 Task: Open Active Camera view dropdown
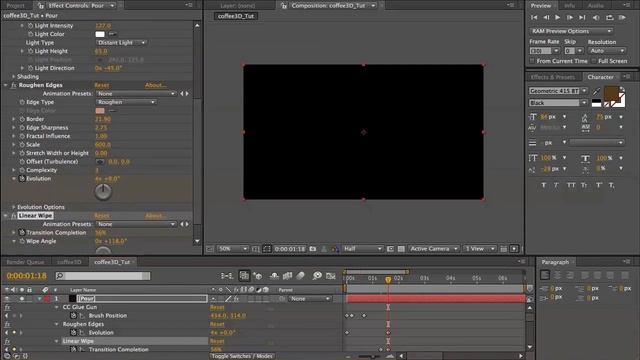pyautogui.click(x=434, y=249)
